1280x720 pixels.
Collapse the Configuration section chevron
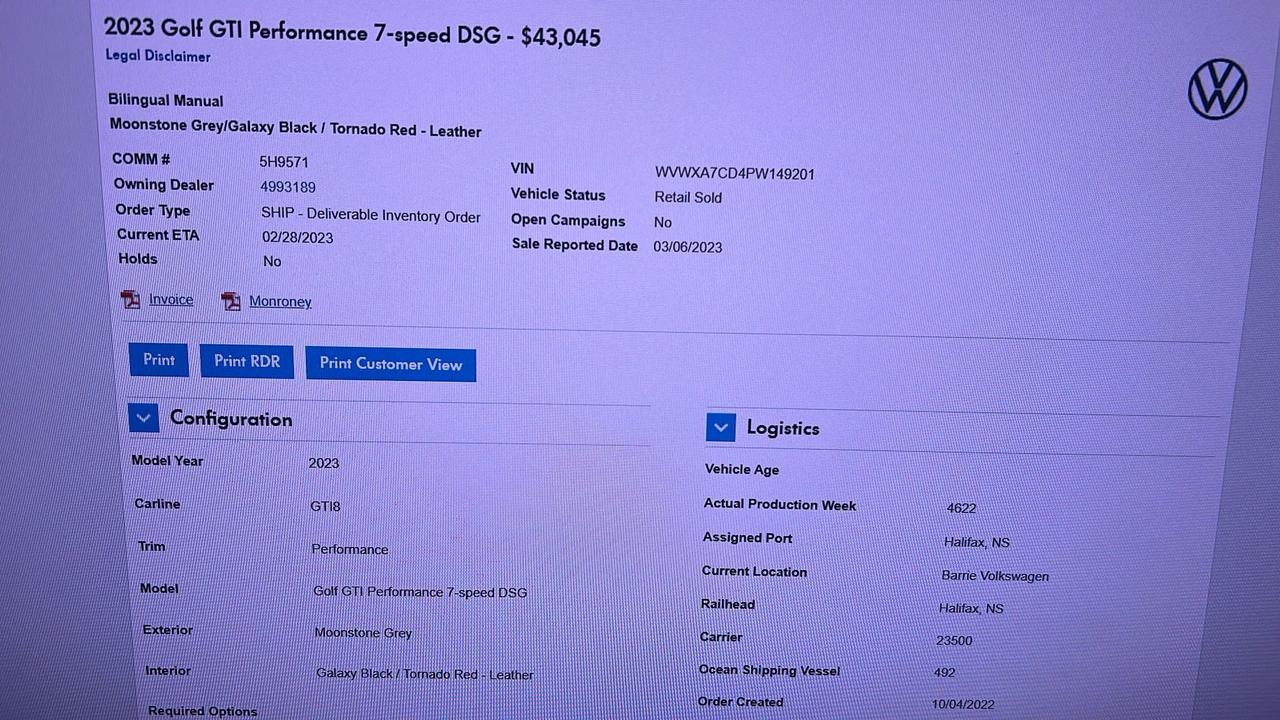144,418
